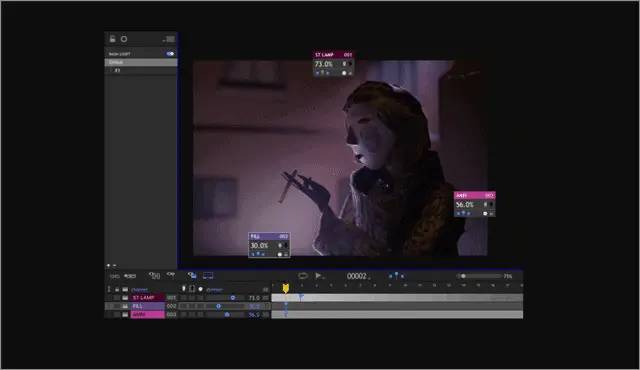This screenshot has width=640, height=370.
Task: Toggle the white circle in FILL overlay
Action: 280,254
